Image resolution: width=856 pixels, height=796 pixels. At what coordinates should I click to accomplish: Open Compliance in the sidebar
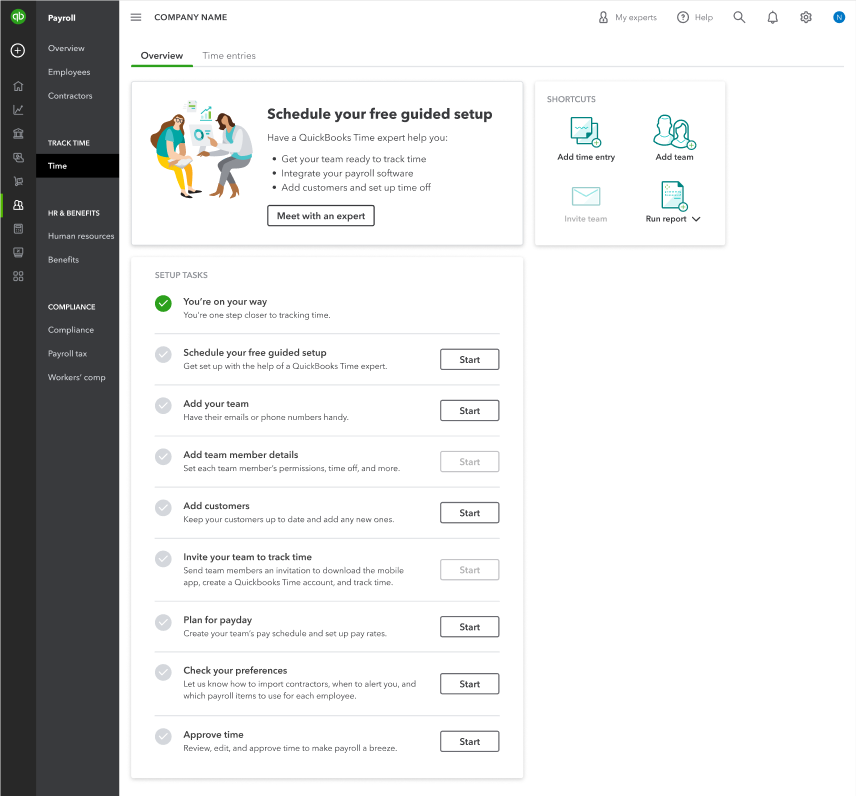tap(71, 330)
